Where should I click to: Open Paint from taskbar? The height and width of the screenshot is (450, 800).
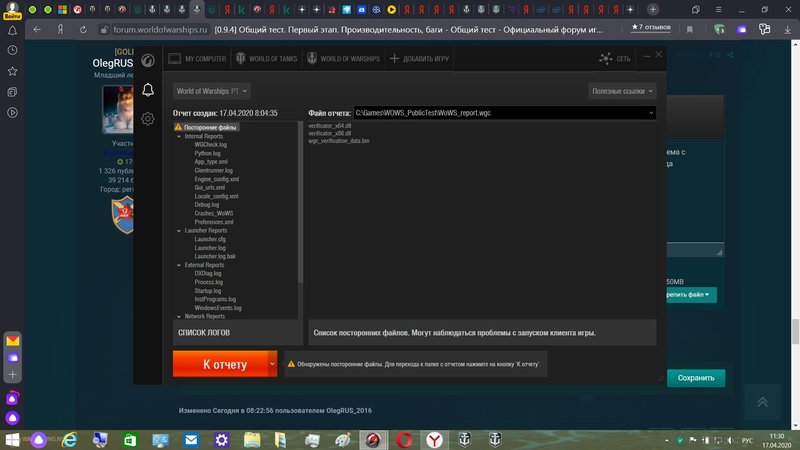coord(343,439)
